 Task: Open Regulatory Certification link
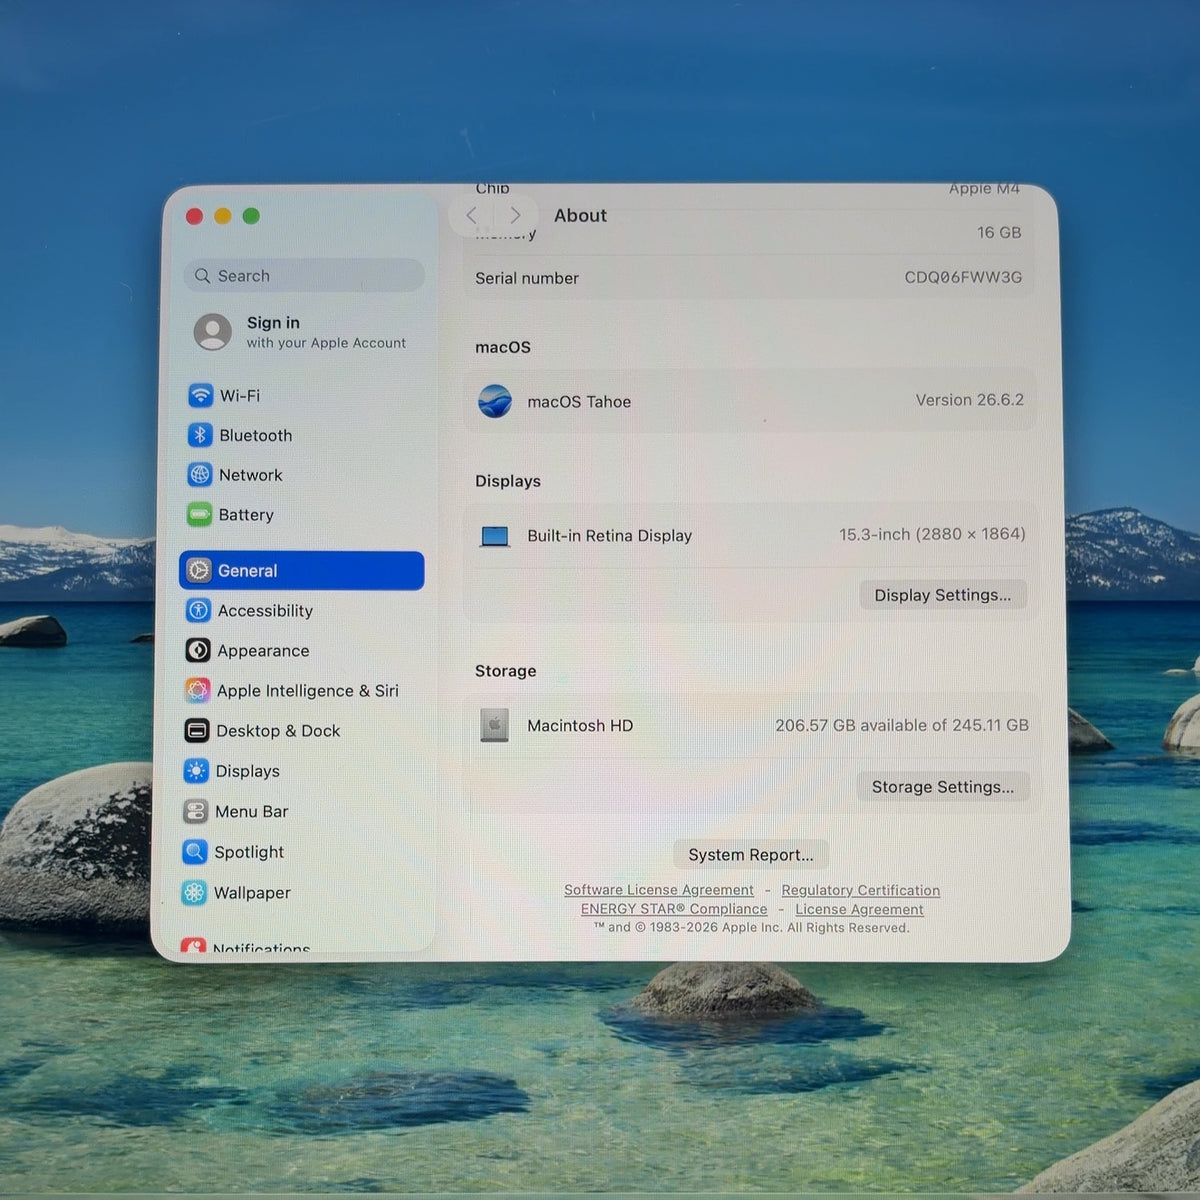pos(861,890)
